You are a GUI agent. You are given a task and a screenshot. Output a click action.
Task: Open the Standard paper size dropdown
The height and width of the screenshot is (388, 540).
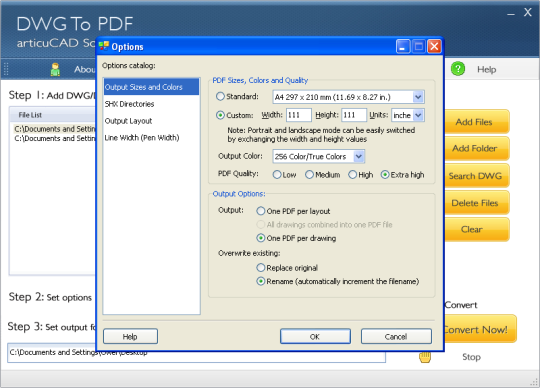(418, 97)
